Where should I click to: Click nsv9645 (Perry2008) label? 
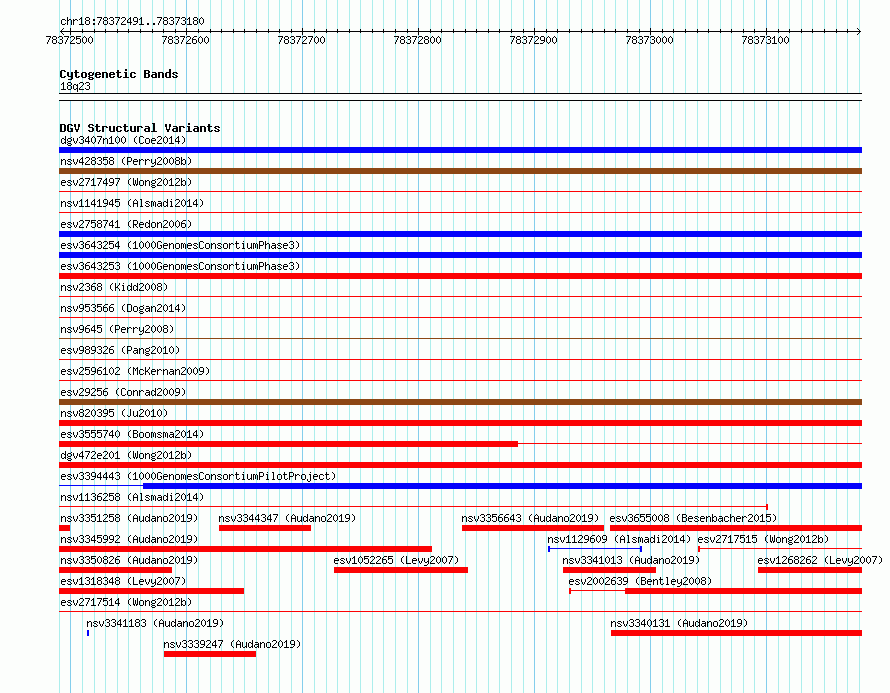pos(117,329)
